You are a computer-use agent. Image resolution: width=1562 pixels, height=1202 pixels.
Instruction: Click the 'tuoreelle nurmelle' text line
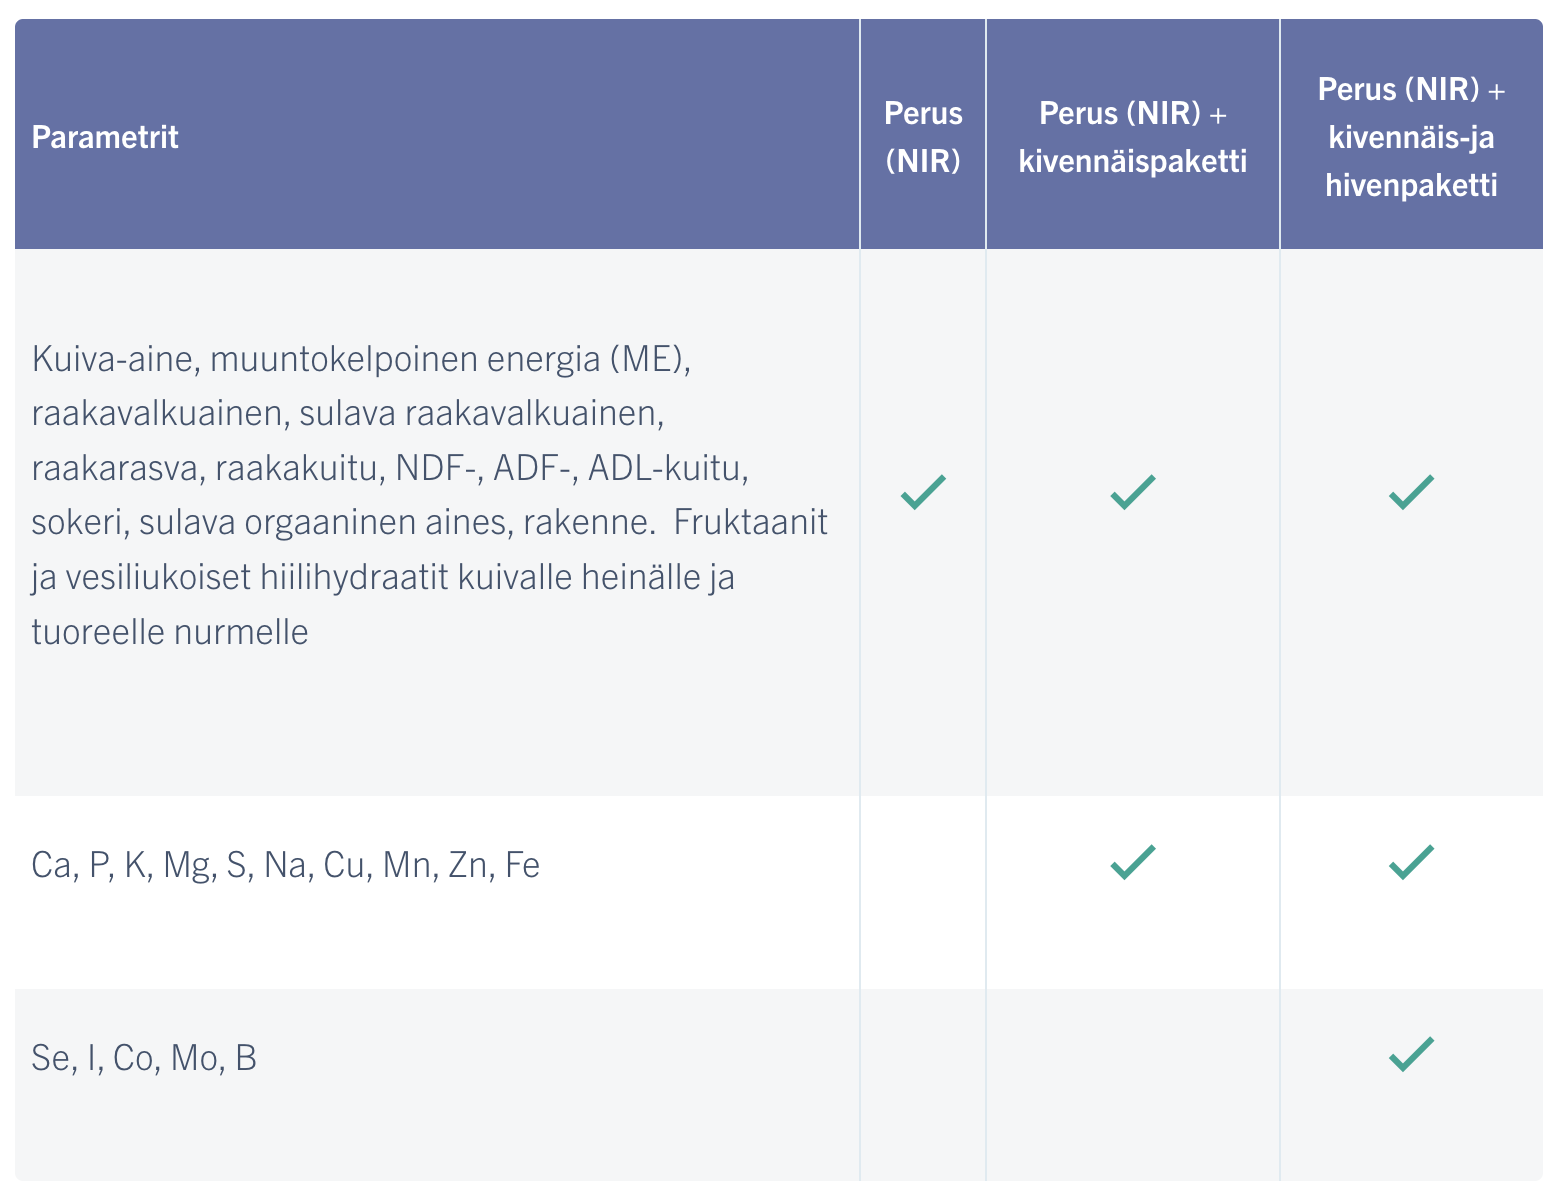pyautogui.click(x=170, y=632)
